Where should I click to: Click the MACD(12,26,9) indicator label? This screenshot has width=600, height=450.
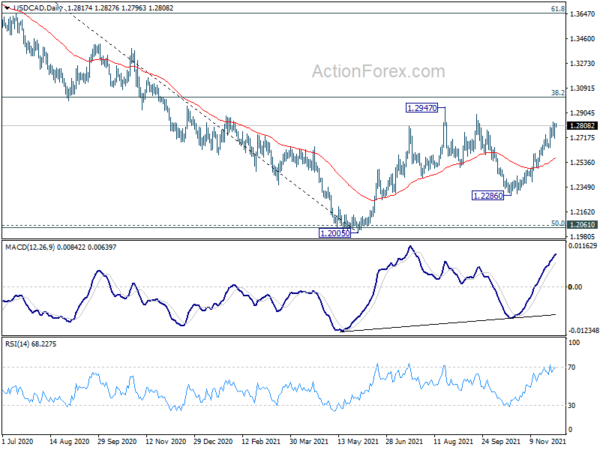tap(29, 248)
